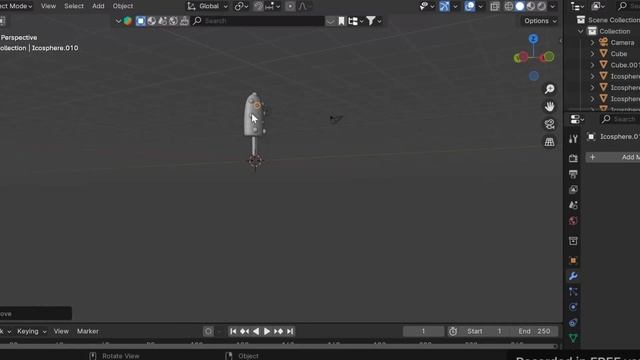
Task: Toggle the viewport gizmos button
Action: click(444, 6)
